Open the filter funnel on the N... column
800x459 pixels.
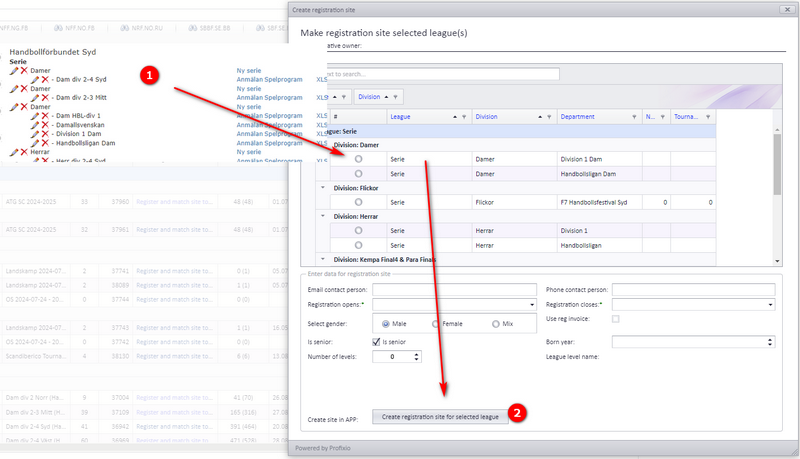[662, 117]
